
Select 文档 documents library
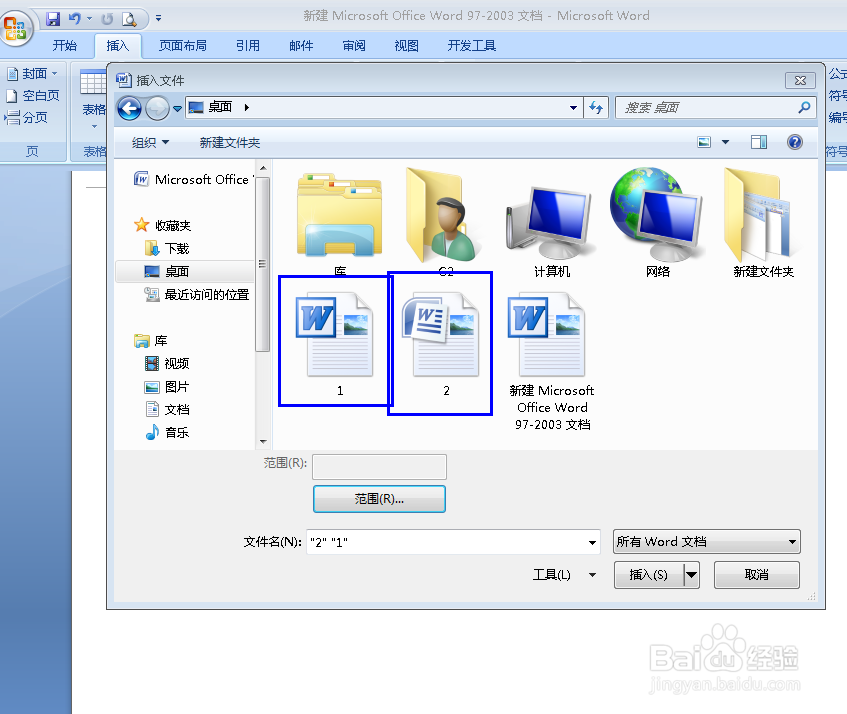click(167, 409)
